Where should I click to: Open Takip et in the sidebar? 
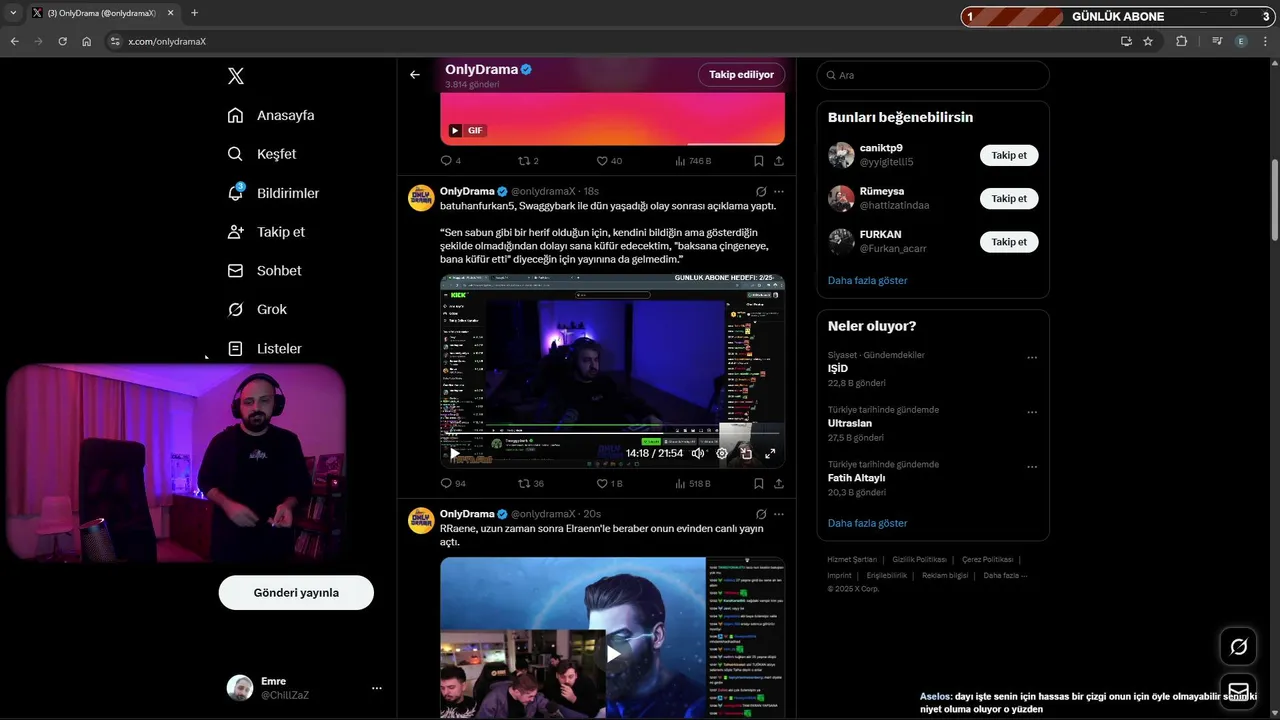point(266,232)
